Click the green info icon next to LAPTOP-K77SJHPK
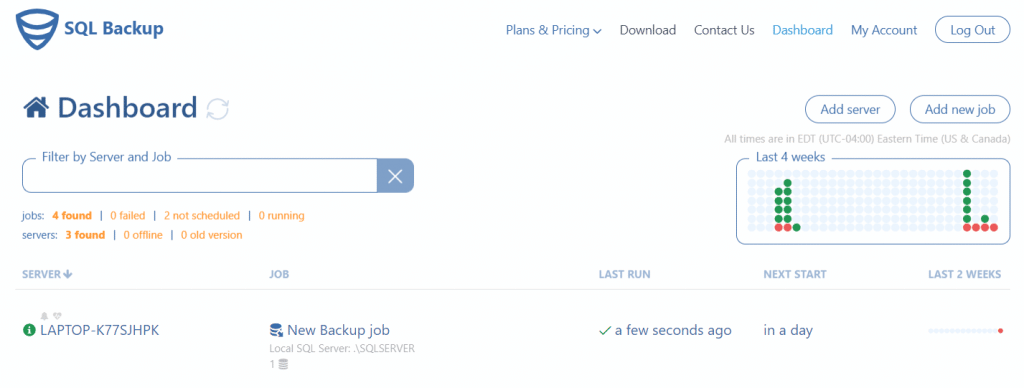Viewport: 1024px width, 388px height. click(x=29, y=331)
